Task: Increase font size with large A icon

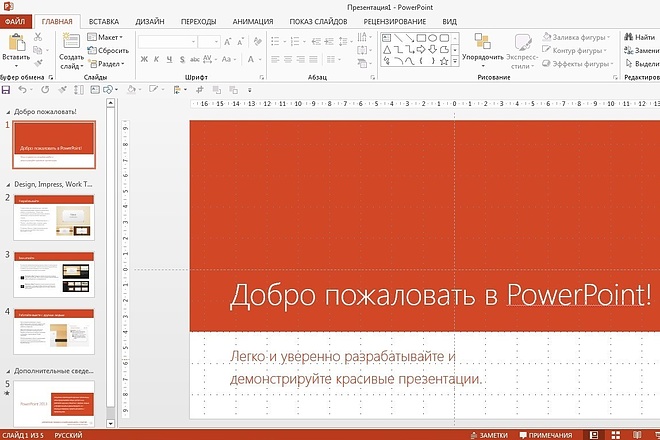Action: coord(228,42)
